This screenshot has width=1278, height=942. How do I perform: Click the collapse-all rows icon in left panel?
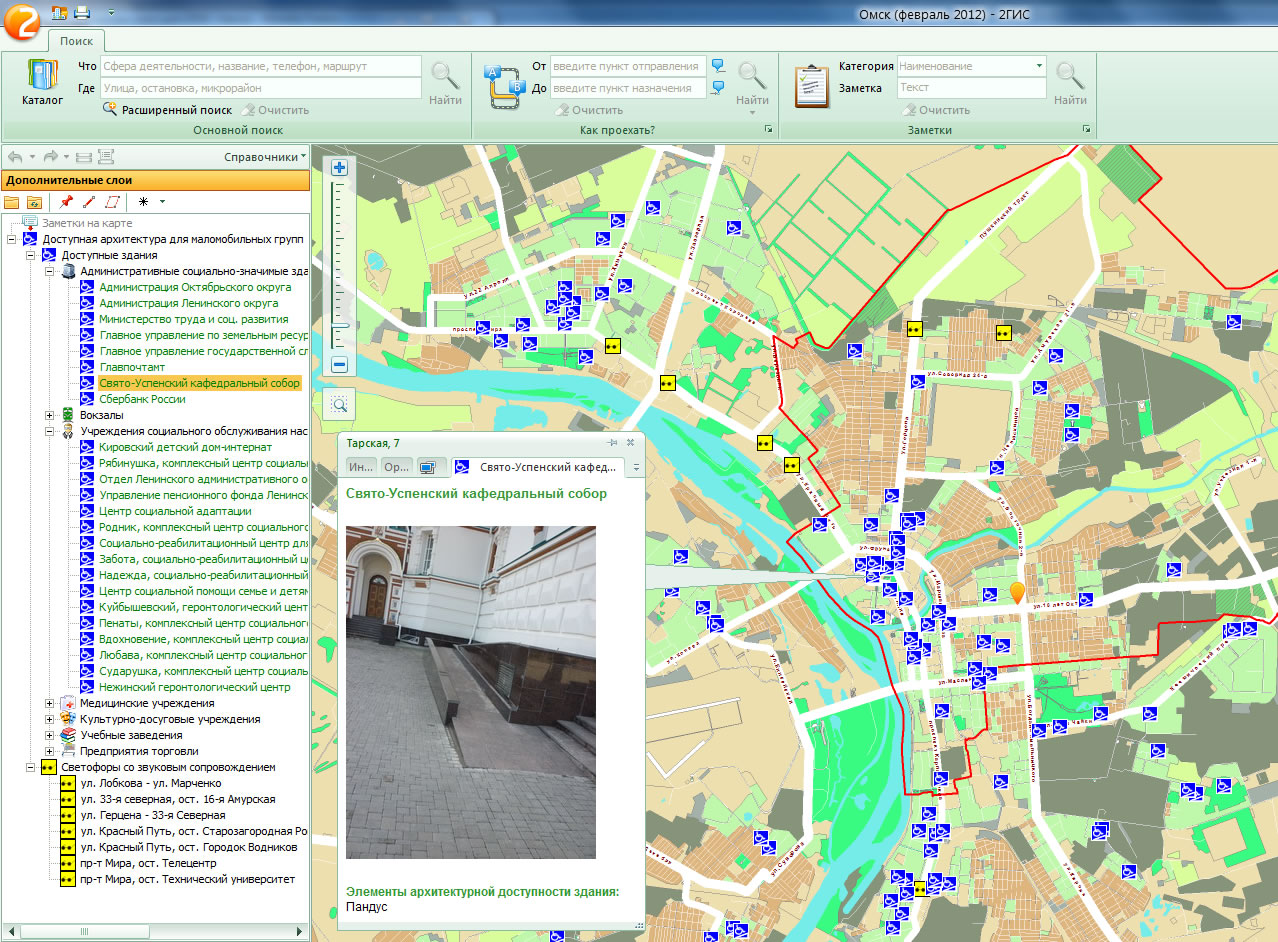click(84, 157)
